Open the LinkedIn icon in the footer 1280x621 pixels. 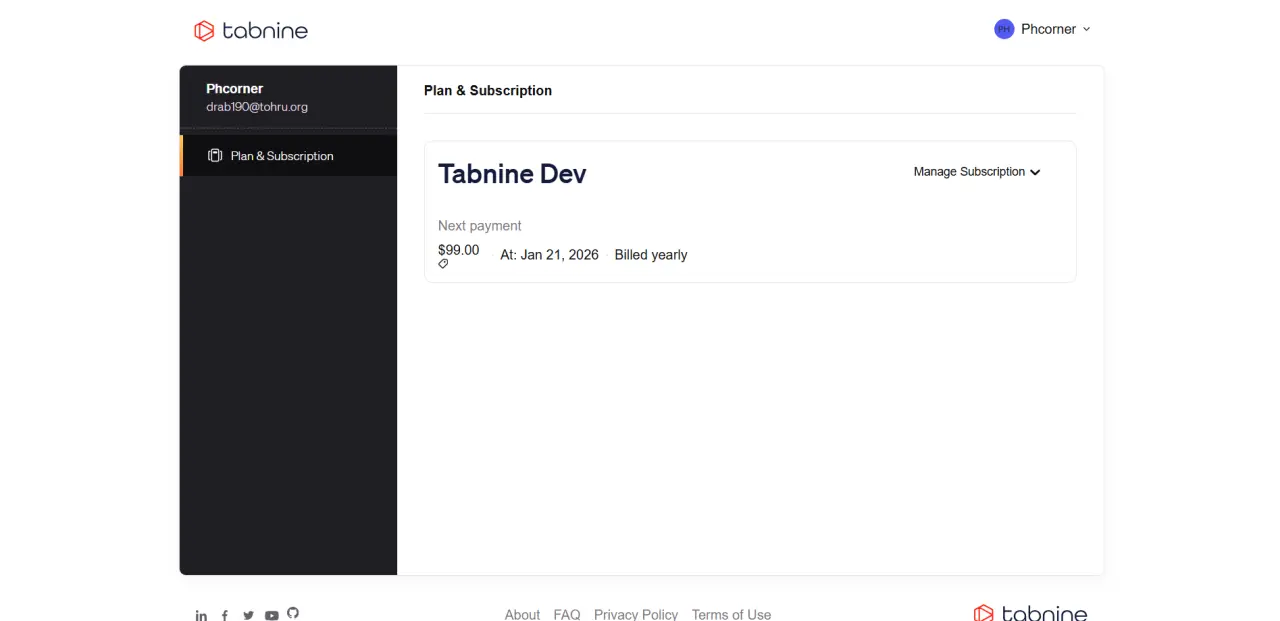(x=201, y=616)
